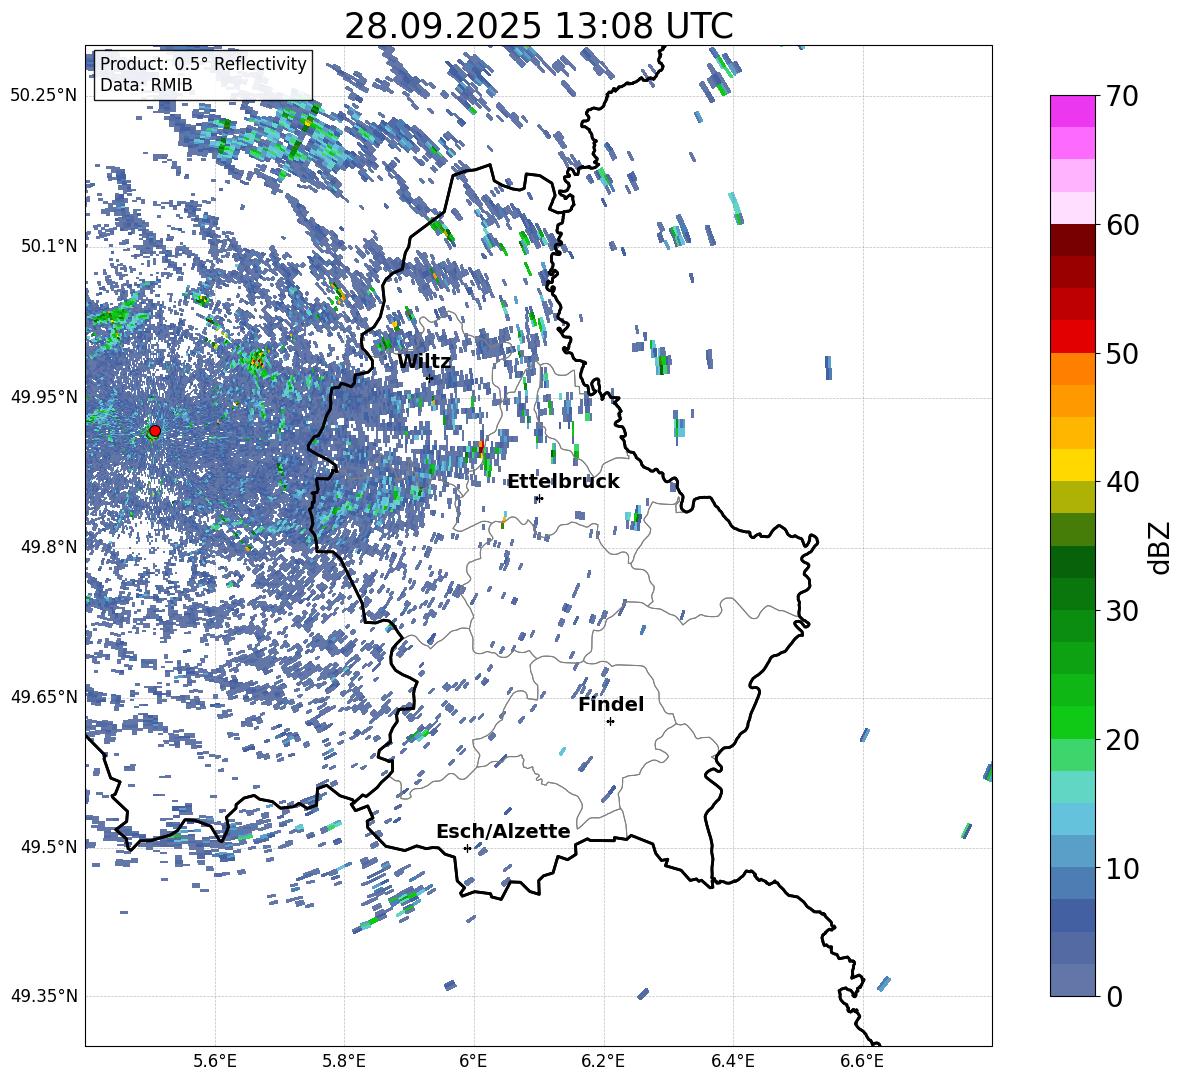This screenshot has width=1184, height=1081.
Task: Click the 49.95°N latitude label
Action: [44, 396]
